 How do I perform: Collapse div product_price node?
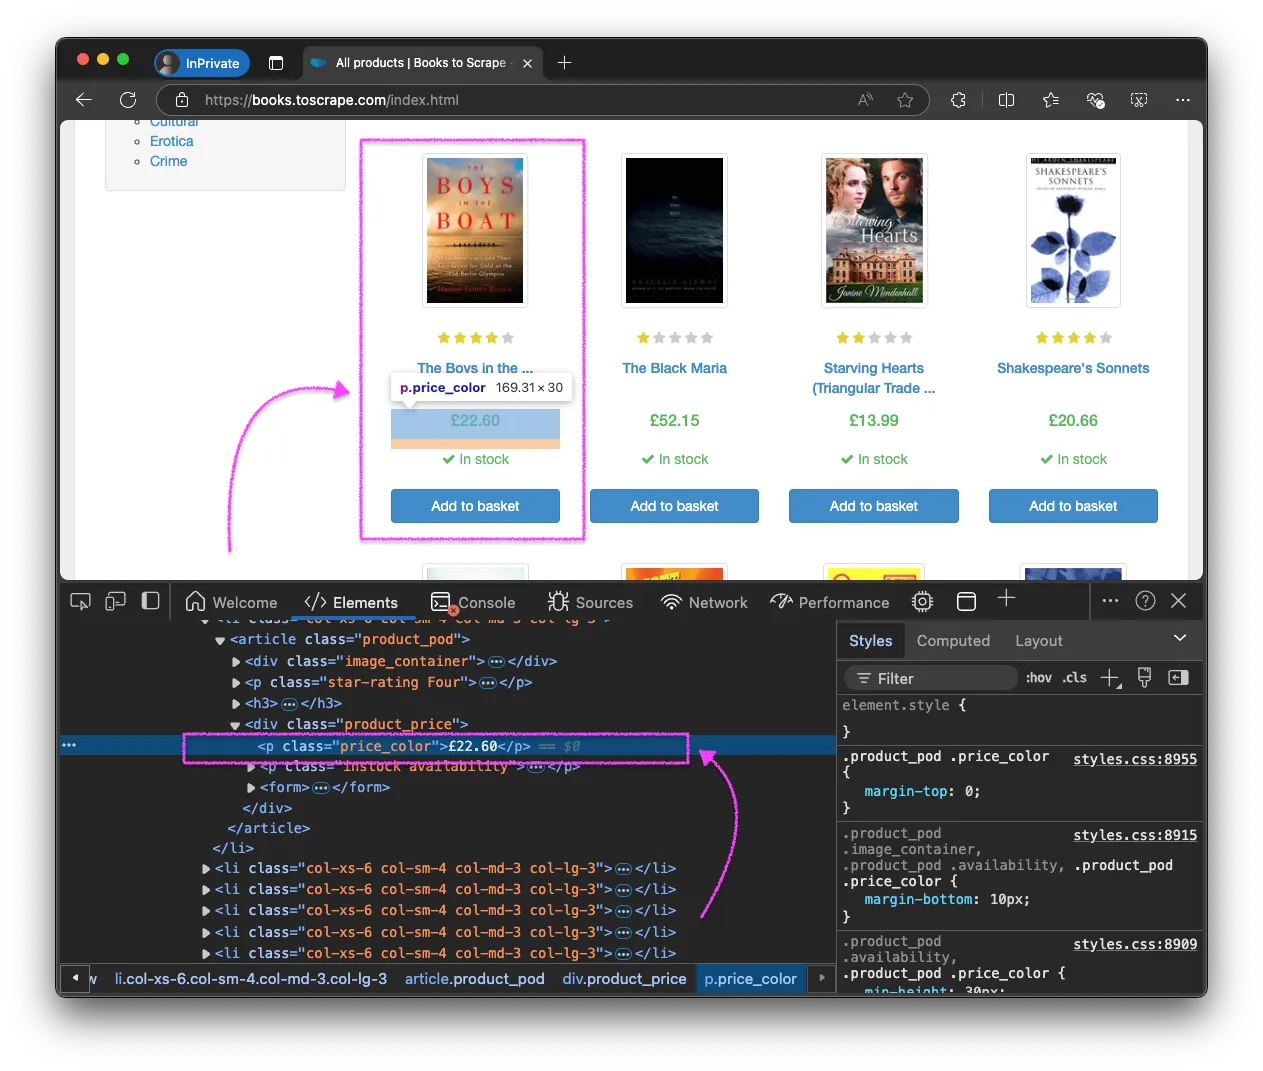coord(236,725)
